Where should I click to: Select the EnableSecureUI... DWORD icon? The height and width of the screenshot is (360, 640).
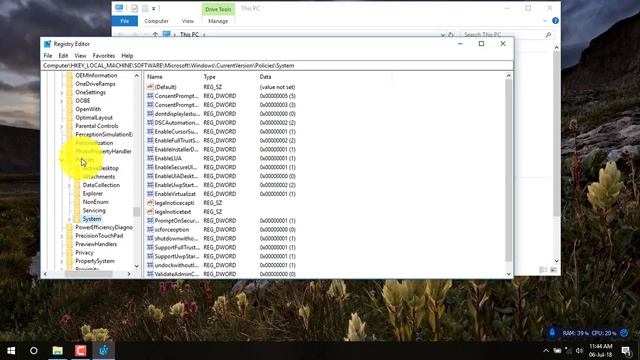[150, 167]
